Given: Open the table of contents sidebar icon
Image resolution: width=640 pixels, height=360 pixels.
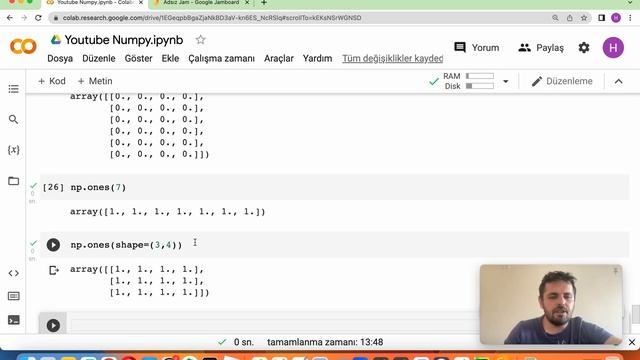Looking at the screenshot, I should pos(13,89).
